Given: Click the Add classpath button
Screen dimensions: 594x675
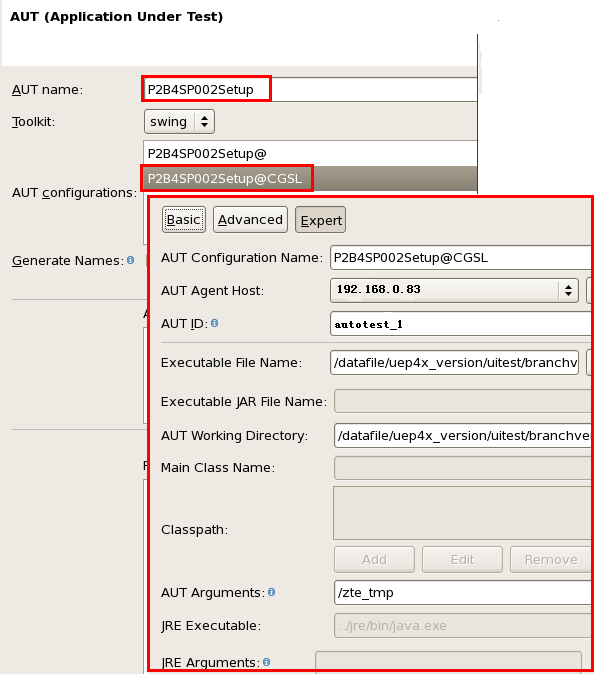Looking at the screenshot, I should pos(374,560).
